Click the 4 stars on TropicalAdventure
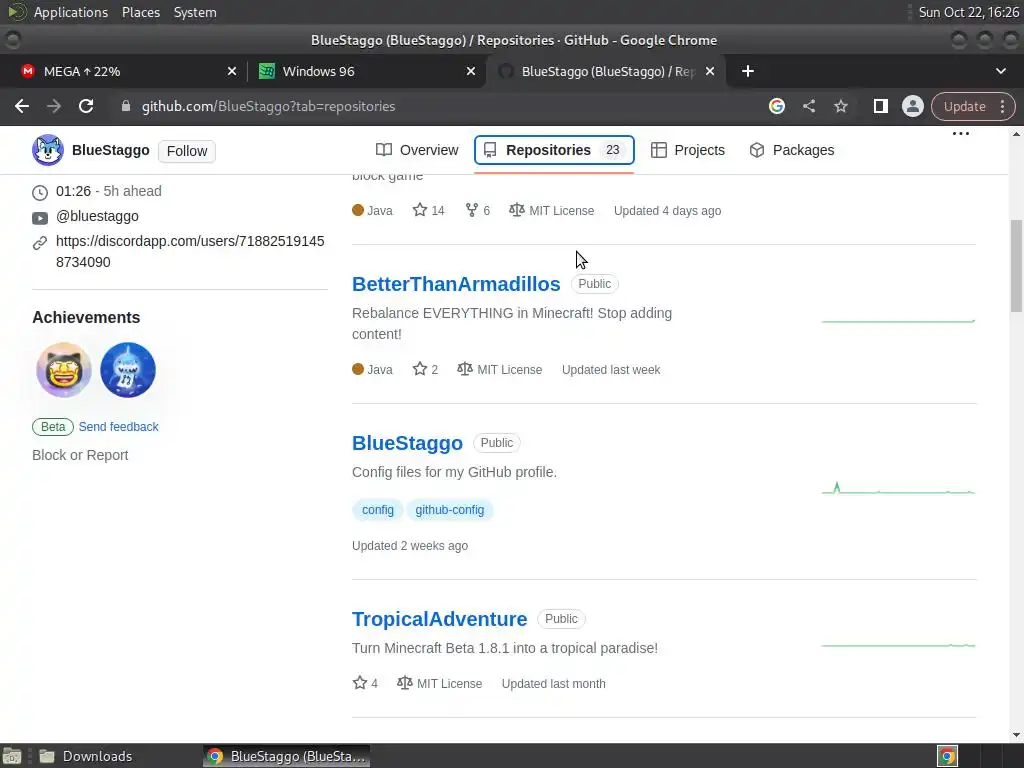Screen dimensions: 1024x768 365,684
